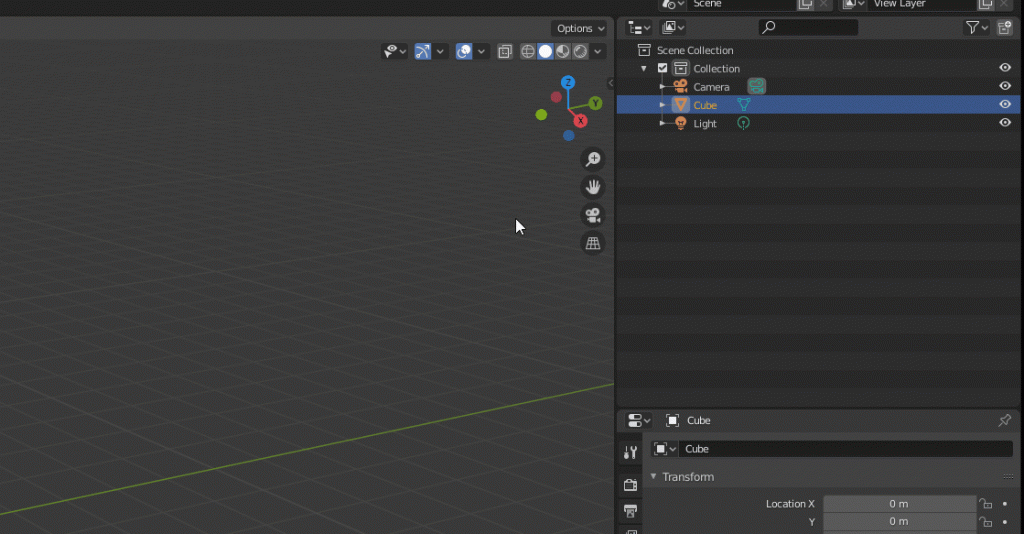Viewport: 1024px width, 534px height.
Task: Hide the Light with its eye icon
Action: pyautogui.click(x=1005, y=123)
